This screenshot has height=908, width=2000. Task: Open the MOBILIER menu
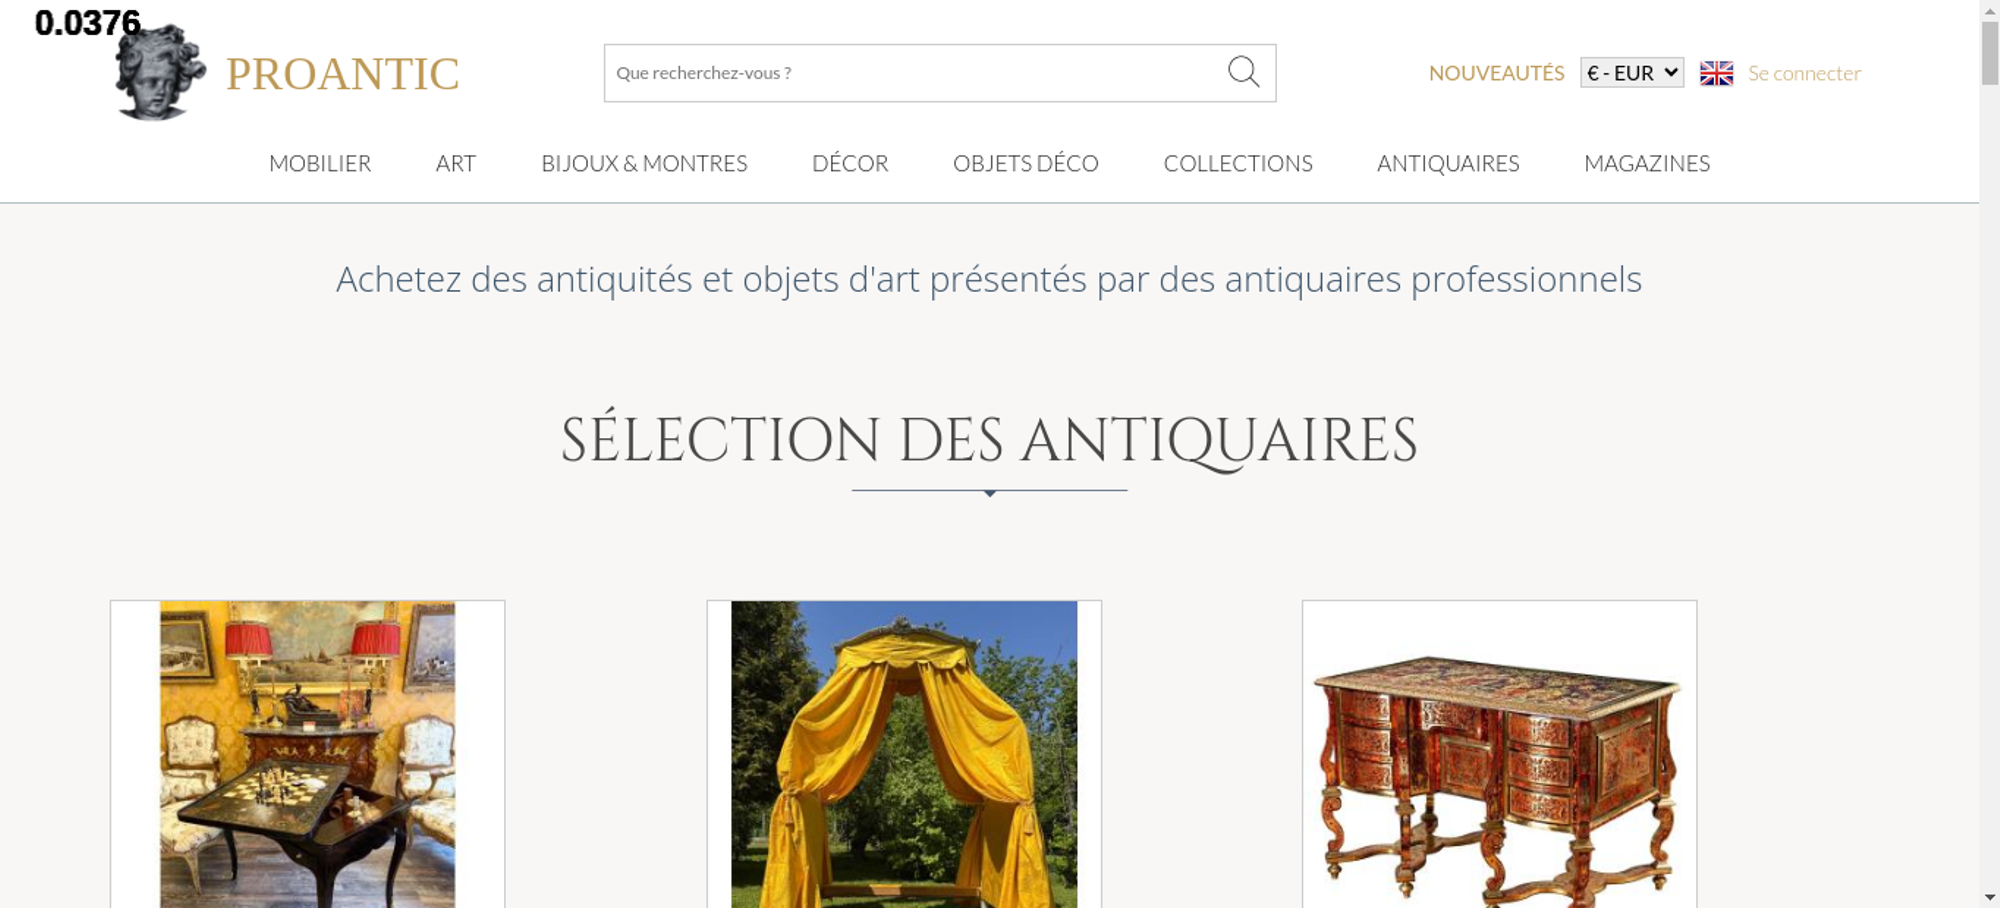[x=320, y=163]
